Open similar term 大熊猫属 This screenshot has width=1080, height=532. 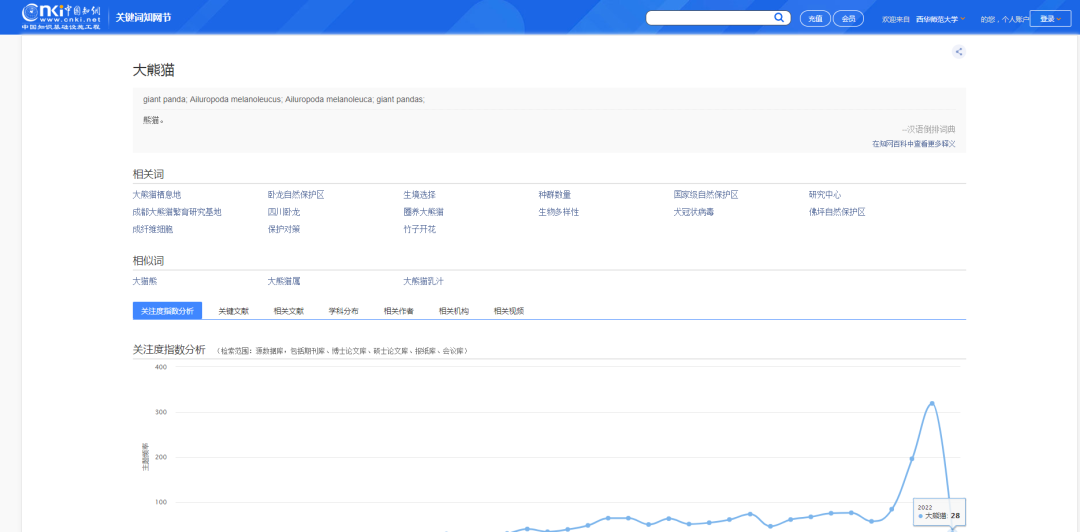point(284,282)
